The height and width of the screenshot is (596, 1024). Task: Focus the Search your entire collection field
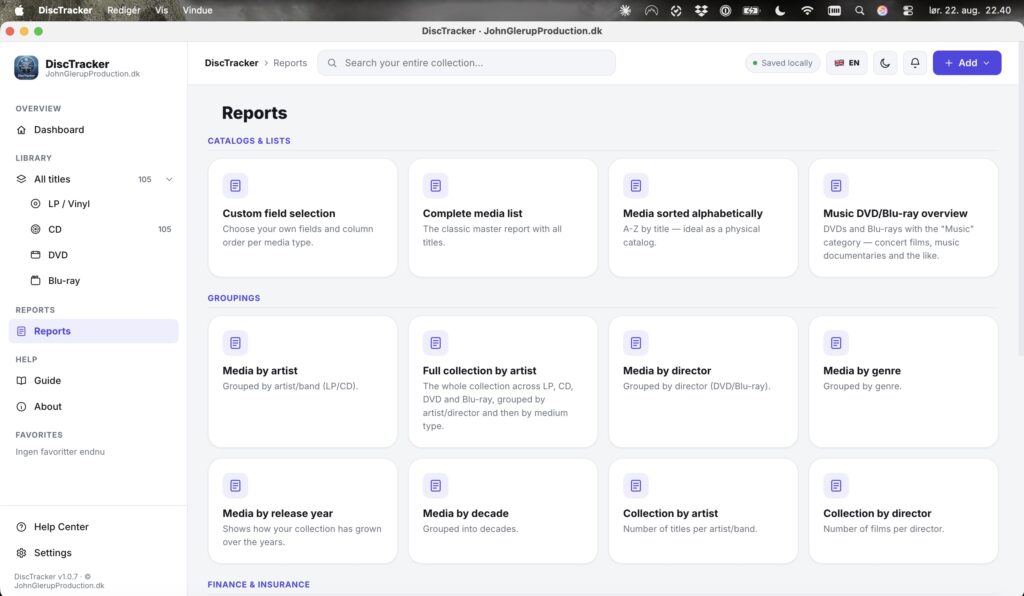466,63
